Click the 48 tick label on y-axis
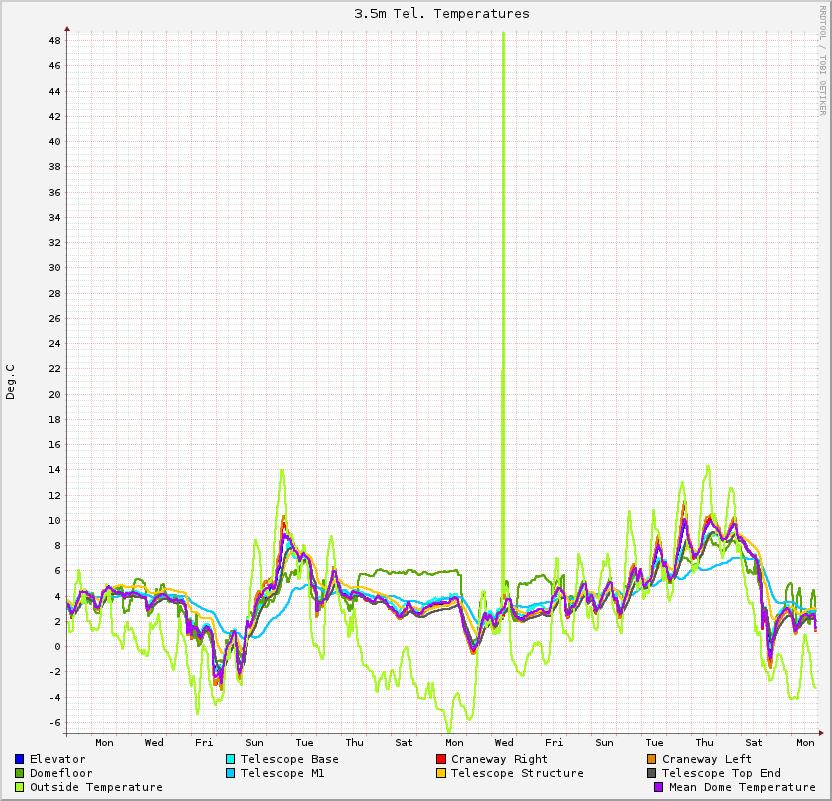 tap(54, 41)
